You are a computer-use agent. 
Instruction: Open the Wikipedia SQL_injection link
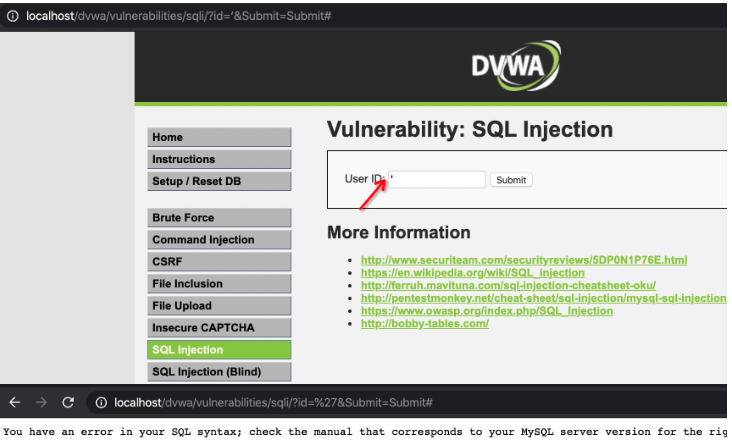coord(472,273)
